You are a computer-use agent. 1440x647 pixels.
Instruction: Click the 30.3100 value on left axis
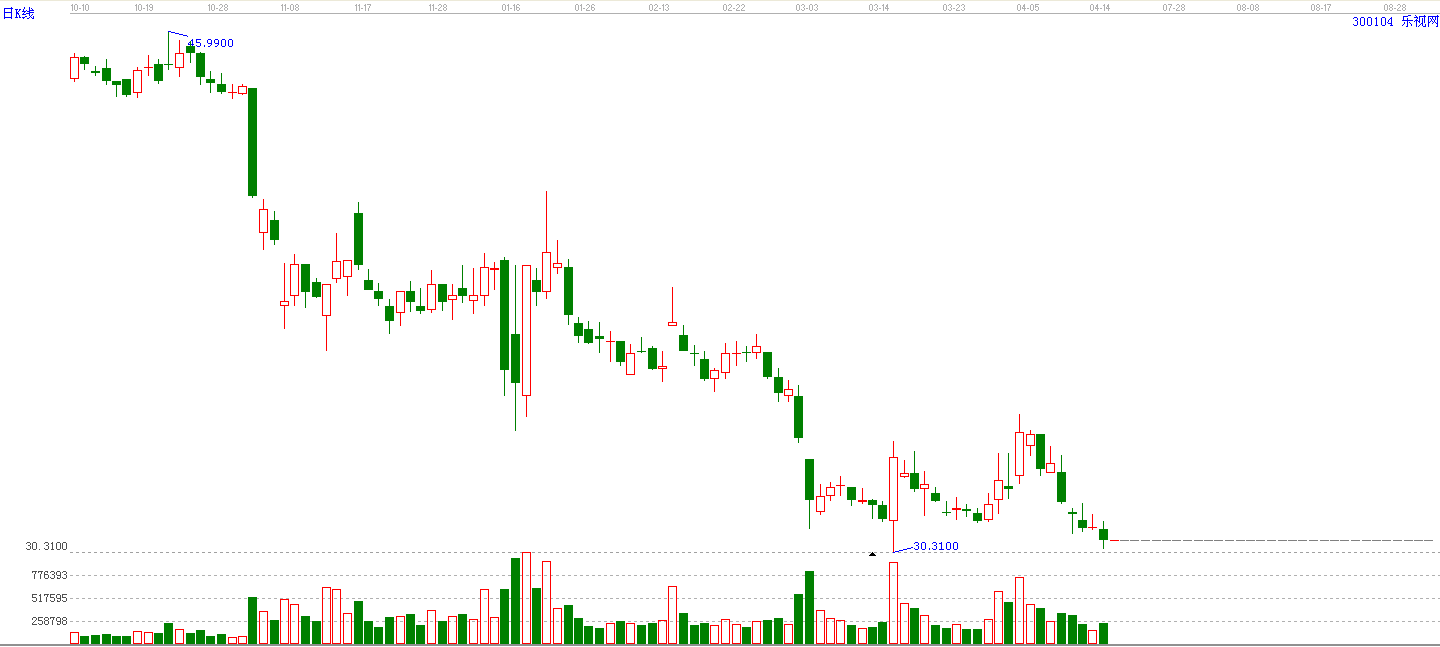click(47, 546)
